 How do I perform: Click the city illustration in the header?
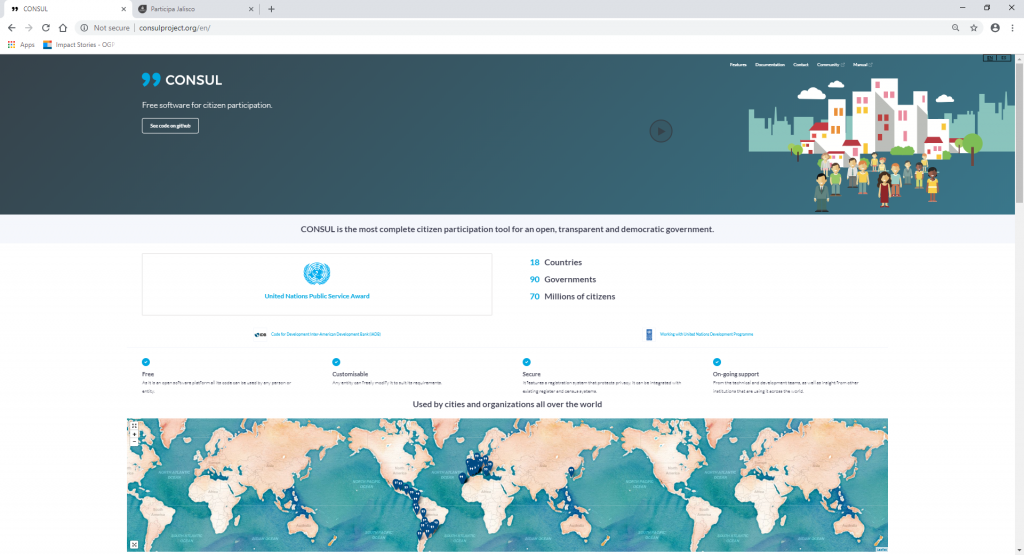(882, 144)
